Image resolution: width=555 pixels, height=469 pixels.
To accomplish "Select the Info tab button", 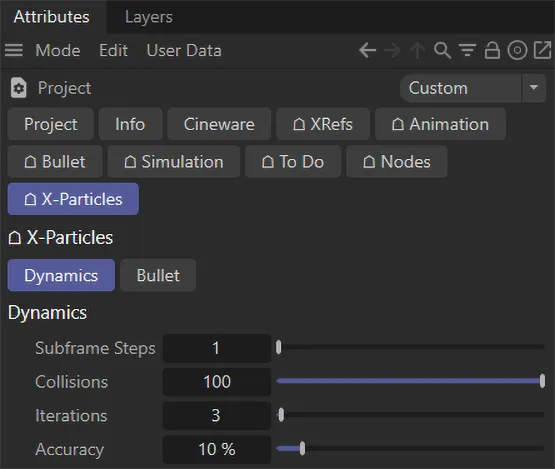I will coord(130,124).
